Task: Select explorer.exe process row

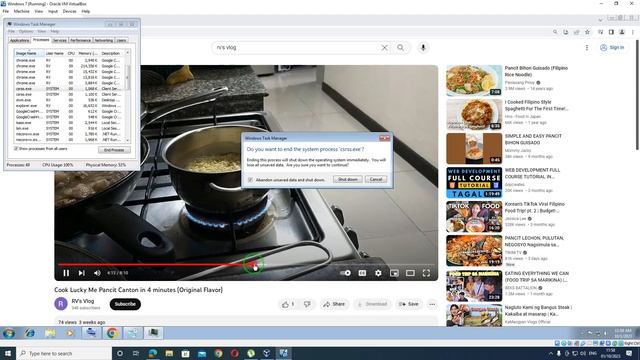Action: (x=69, y=106)
